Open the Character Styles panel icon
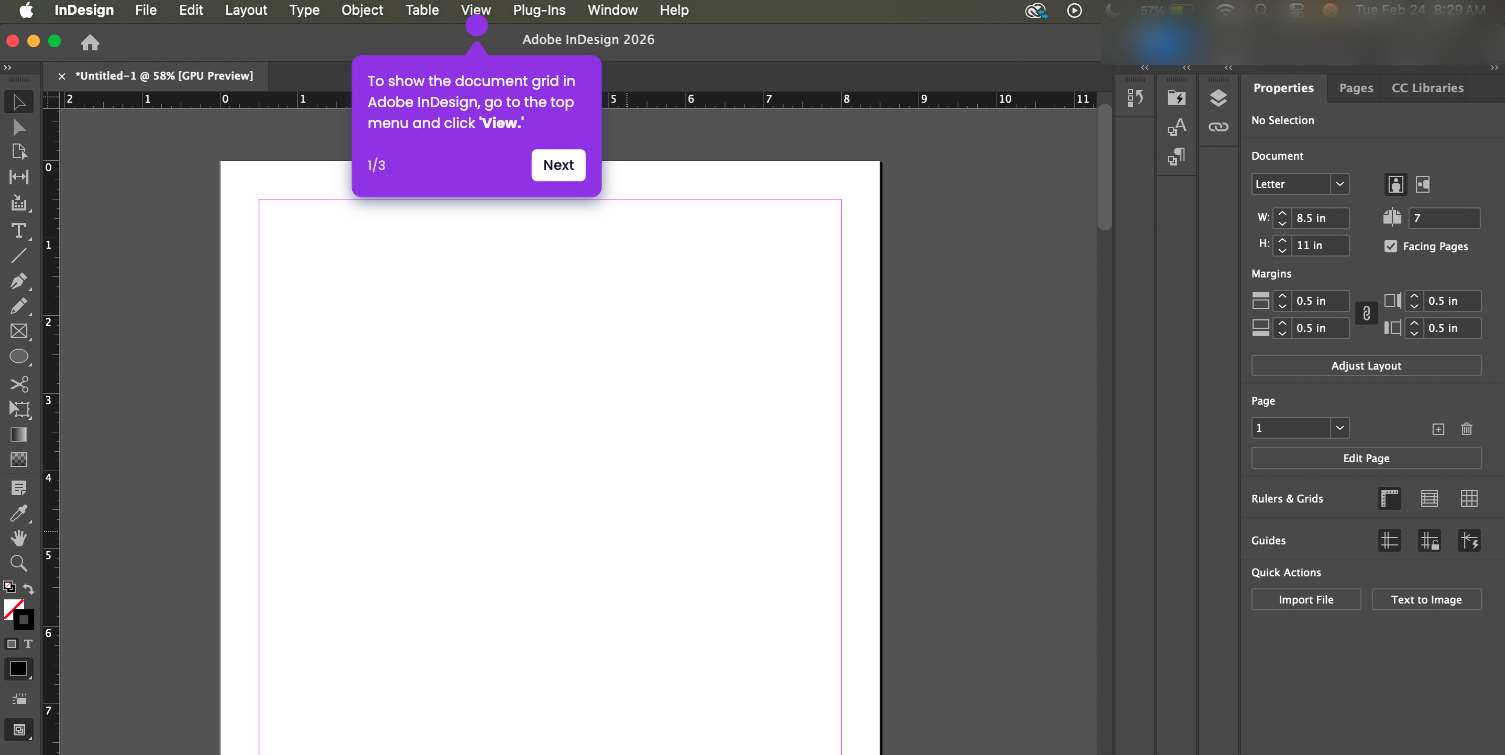 point(1176,127)
